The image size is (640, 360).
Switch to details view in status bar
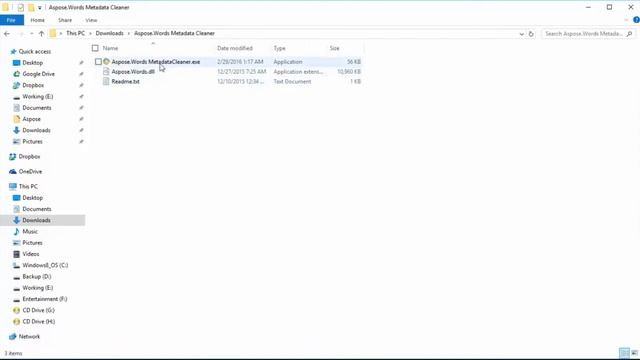point(624,353)
